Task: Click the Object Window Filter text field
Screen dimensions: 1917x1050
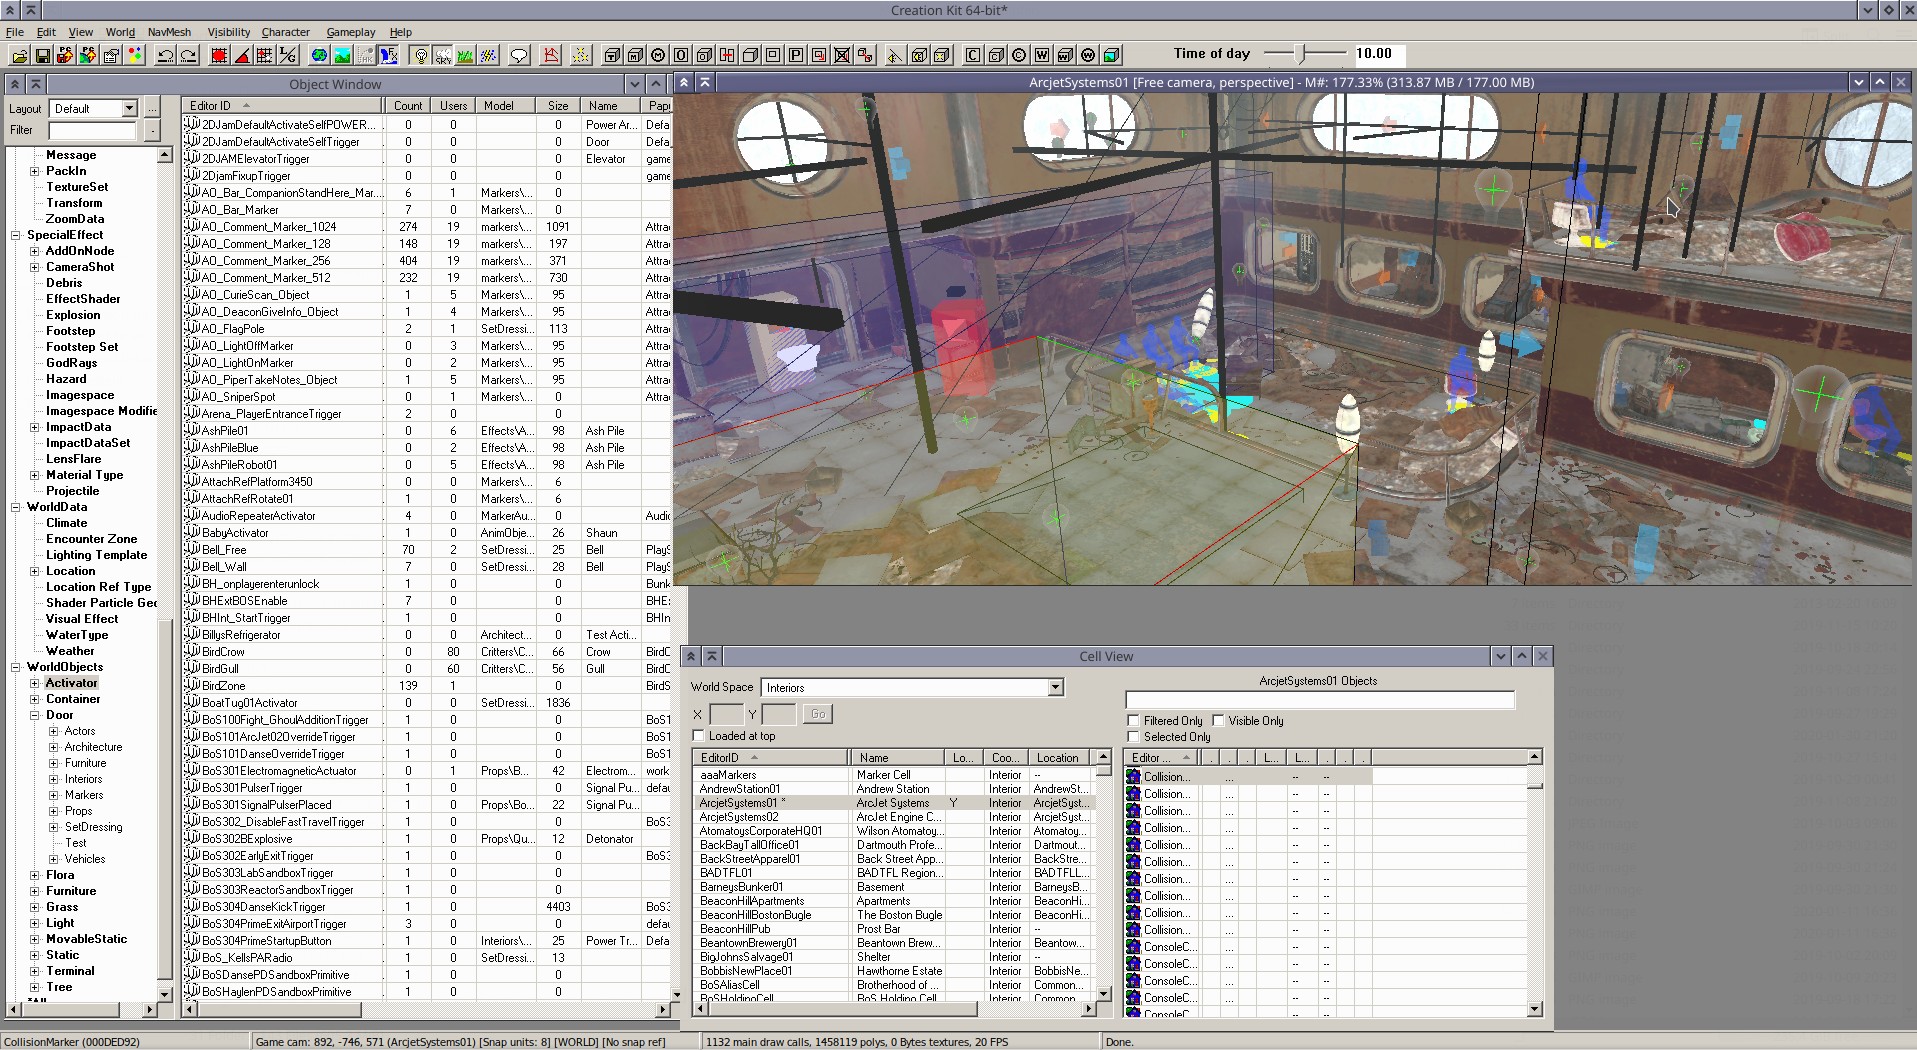Action: pos(92,130)
